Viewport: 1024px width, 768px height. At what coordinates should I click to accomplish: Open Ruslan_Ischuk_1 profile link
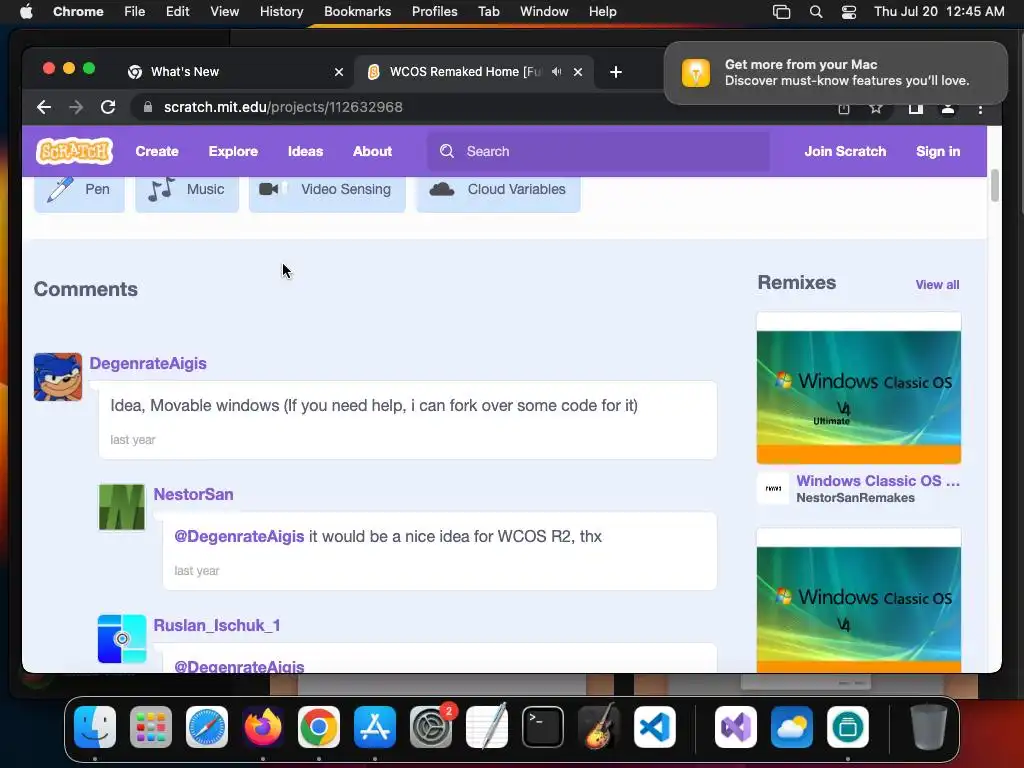click(x=217, y=625)
